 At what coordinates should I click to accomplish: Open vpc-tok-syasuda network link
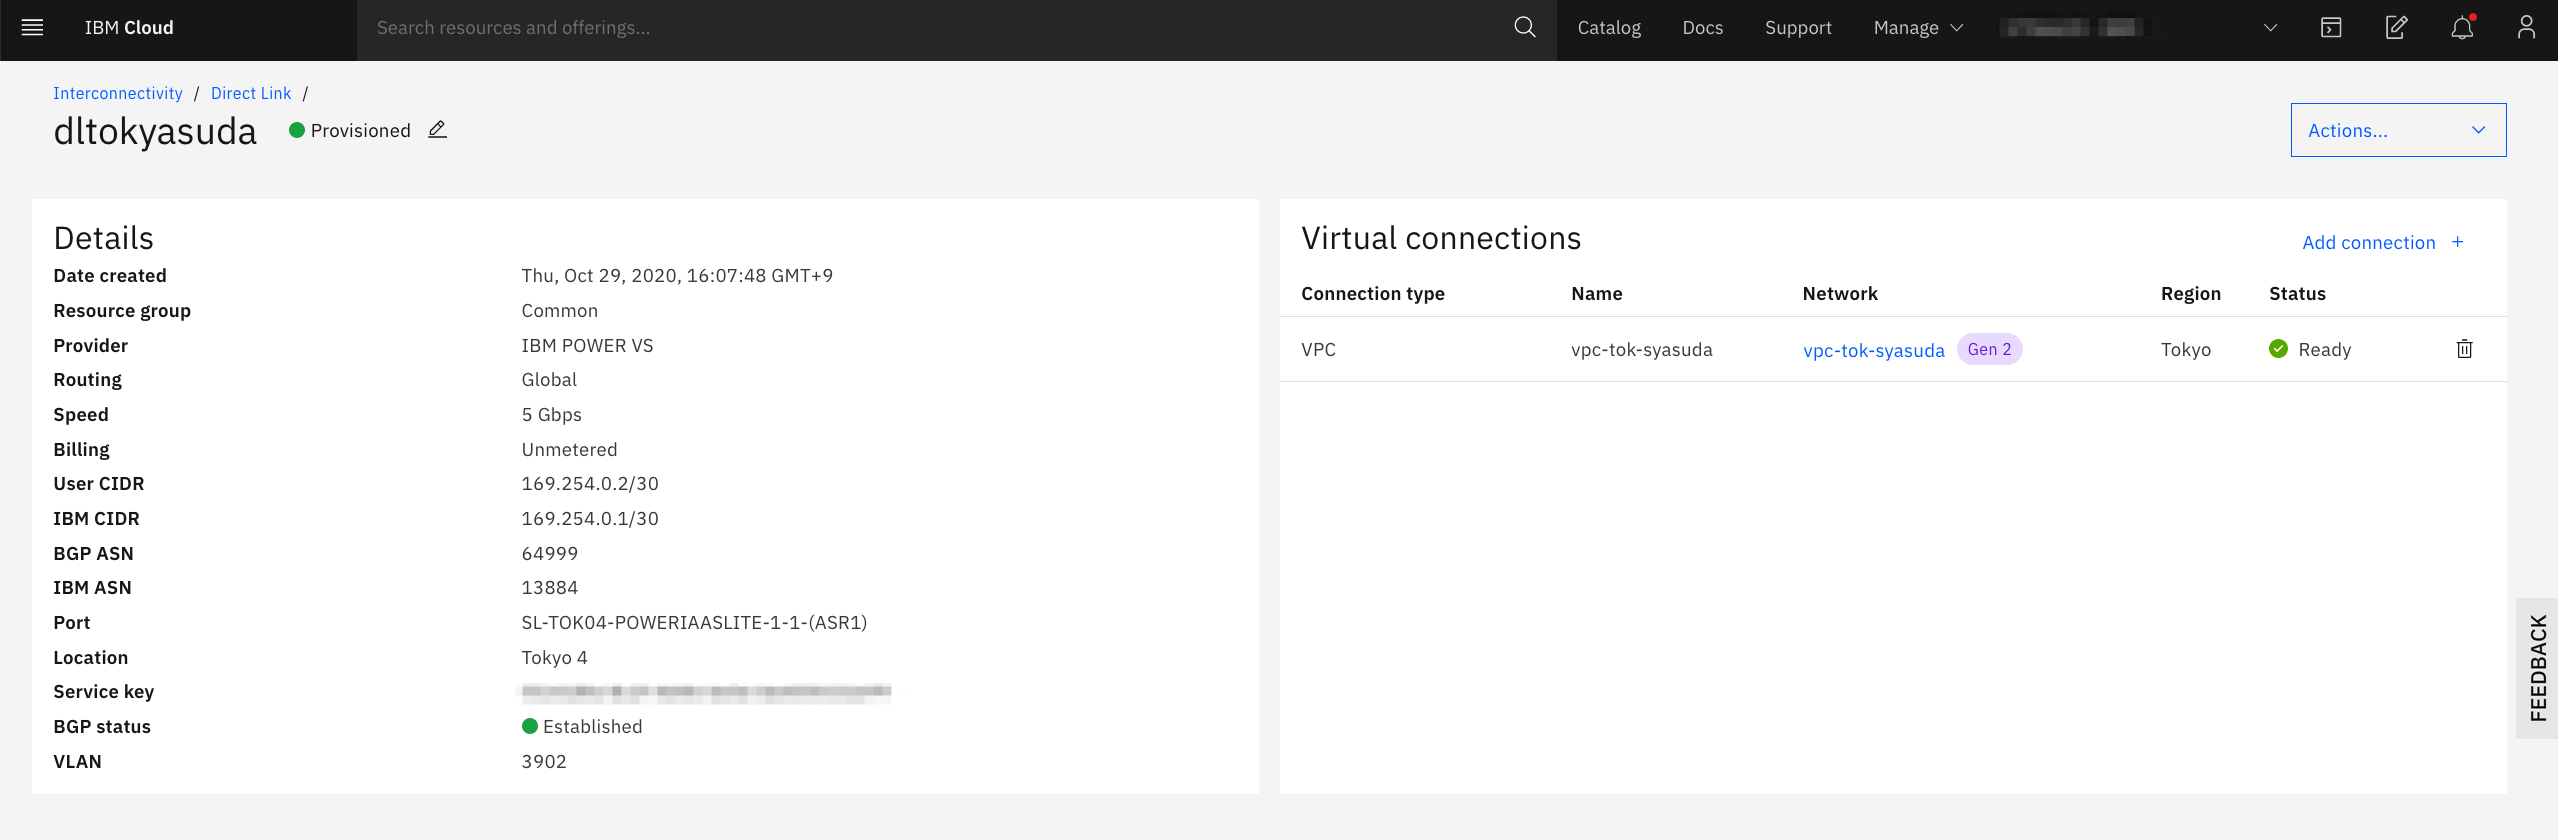coord(1873,350)
